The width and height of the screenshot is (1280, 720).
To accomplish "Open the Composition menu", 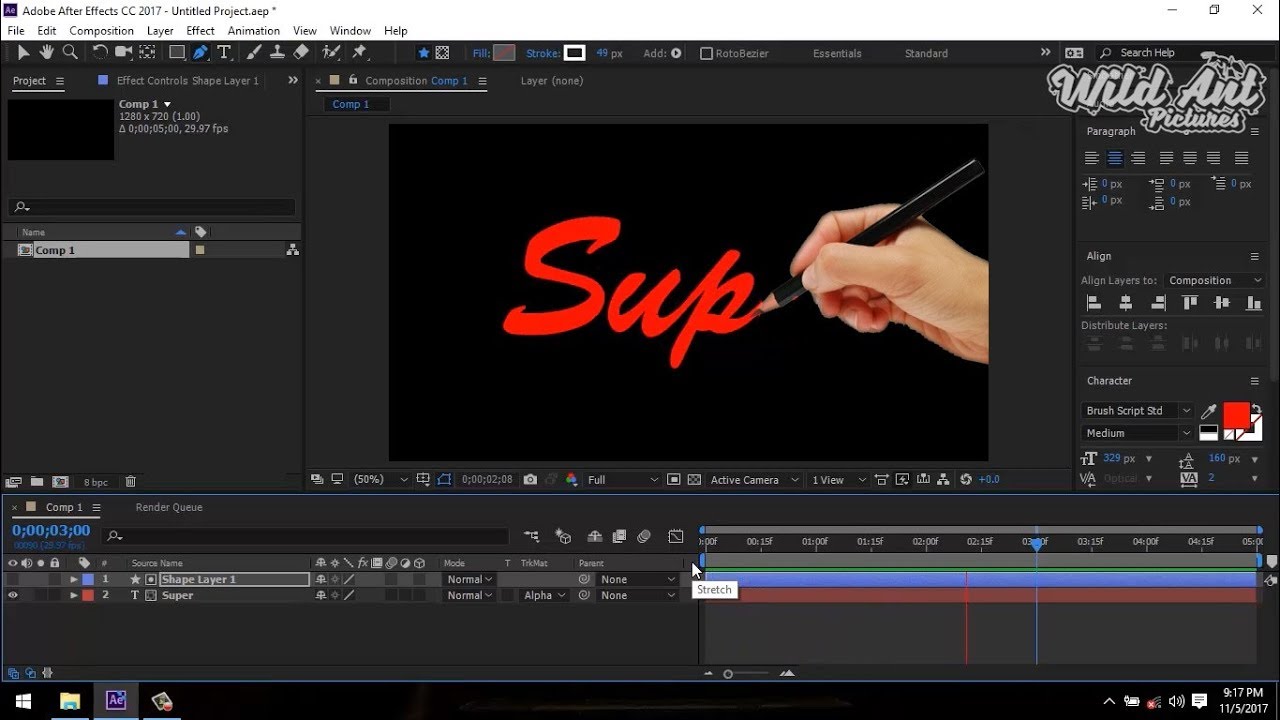I will coord(101,31).
